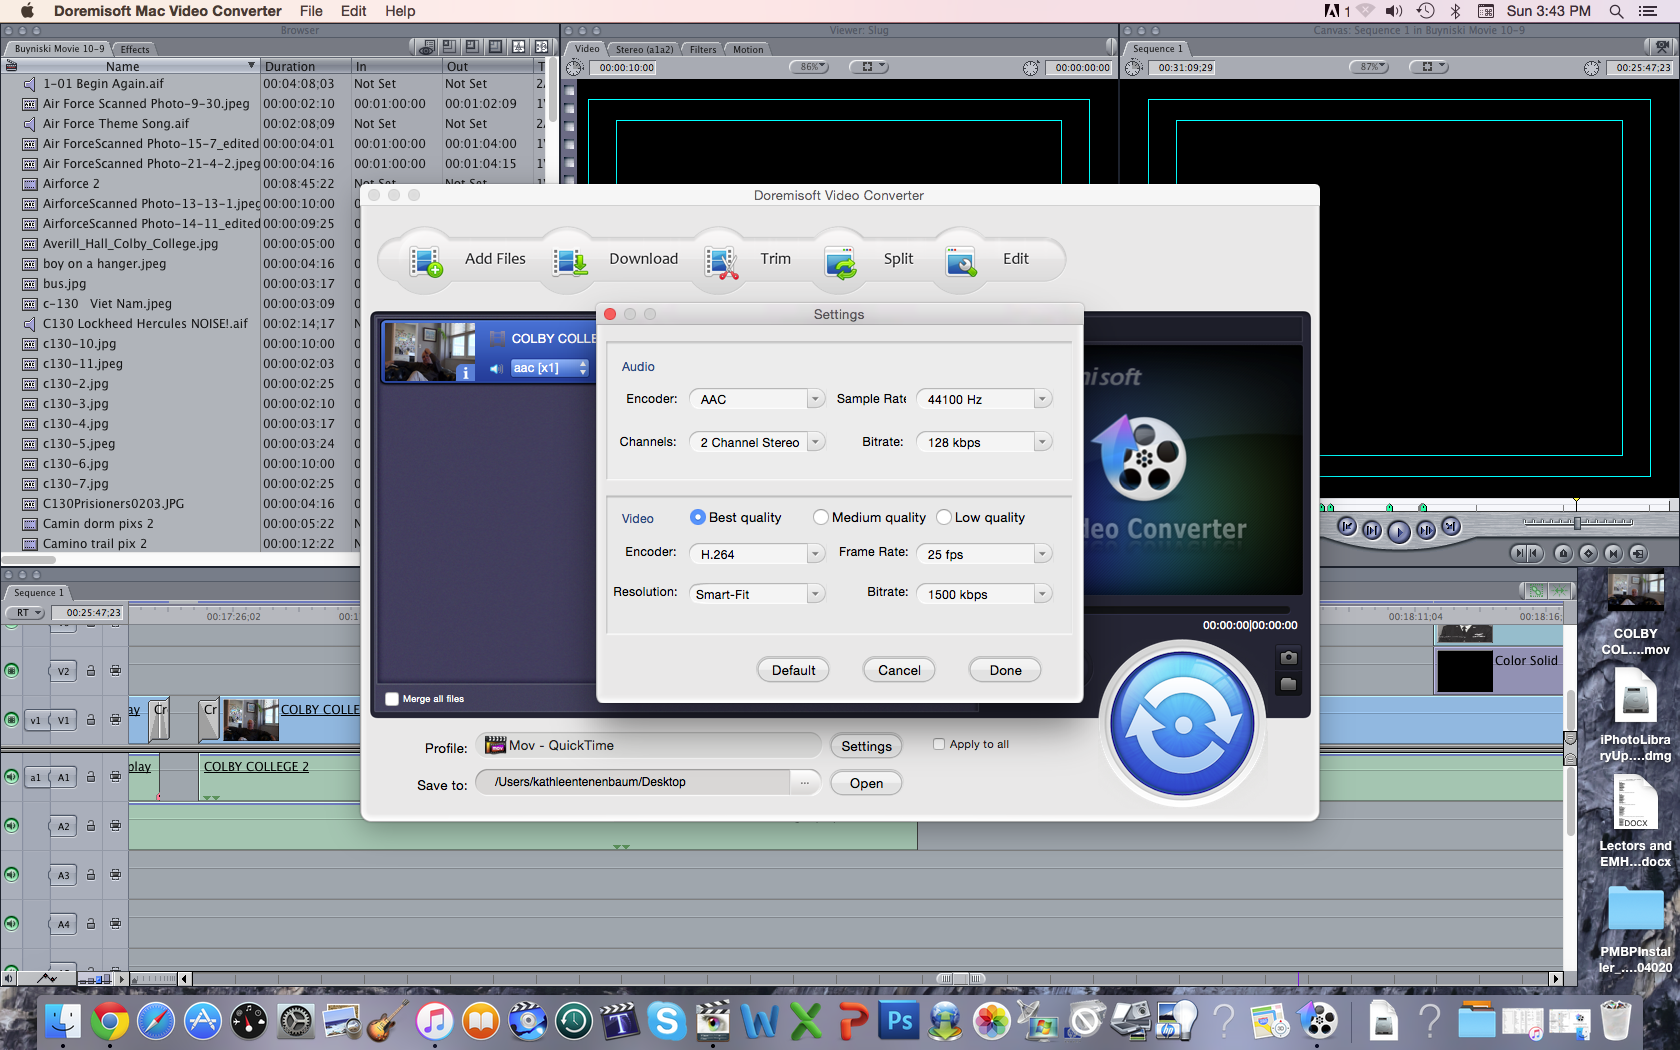Image resolution: width=1680 pixels, height=1050 pixels.
Task: Open the Channels dropdown showing 2 Channel Stereo
Action: 757,442
